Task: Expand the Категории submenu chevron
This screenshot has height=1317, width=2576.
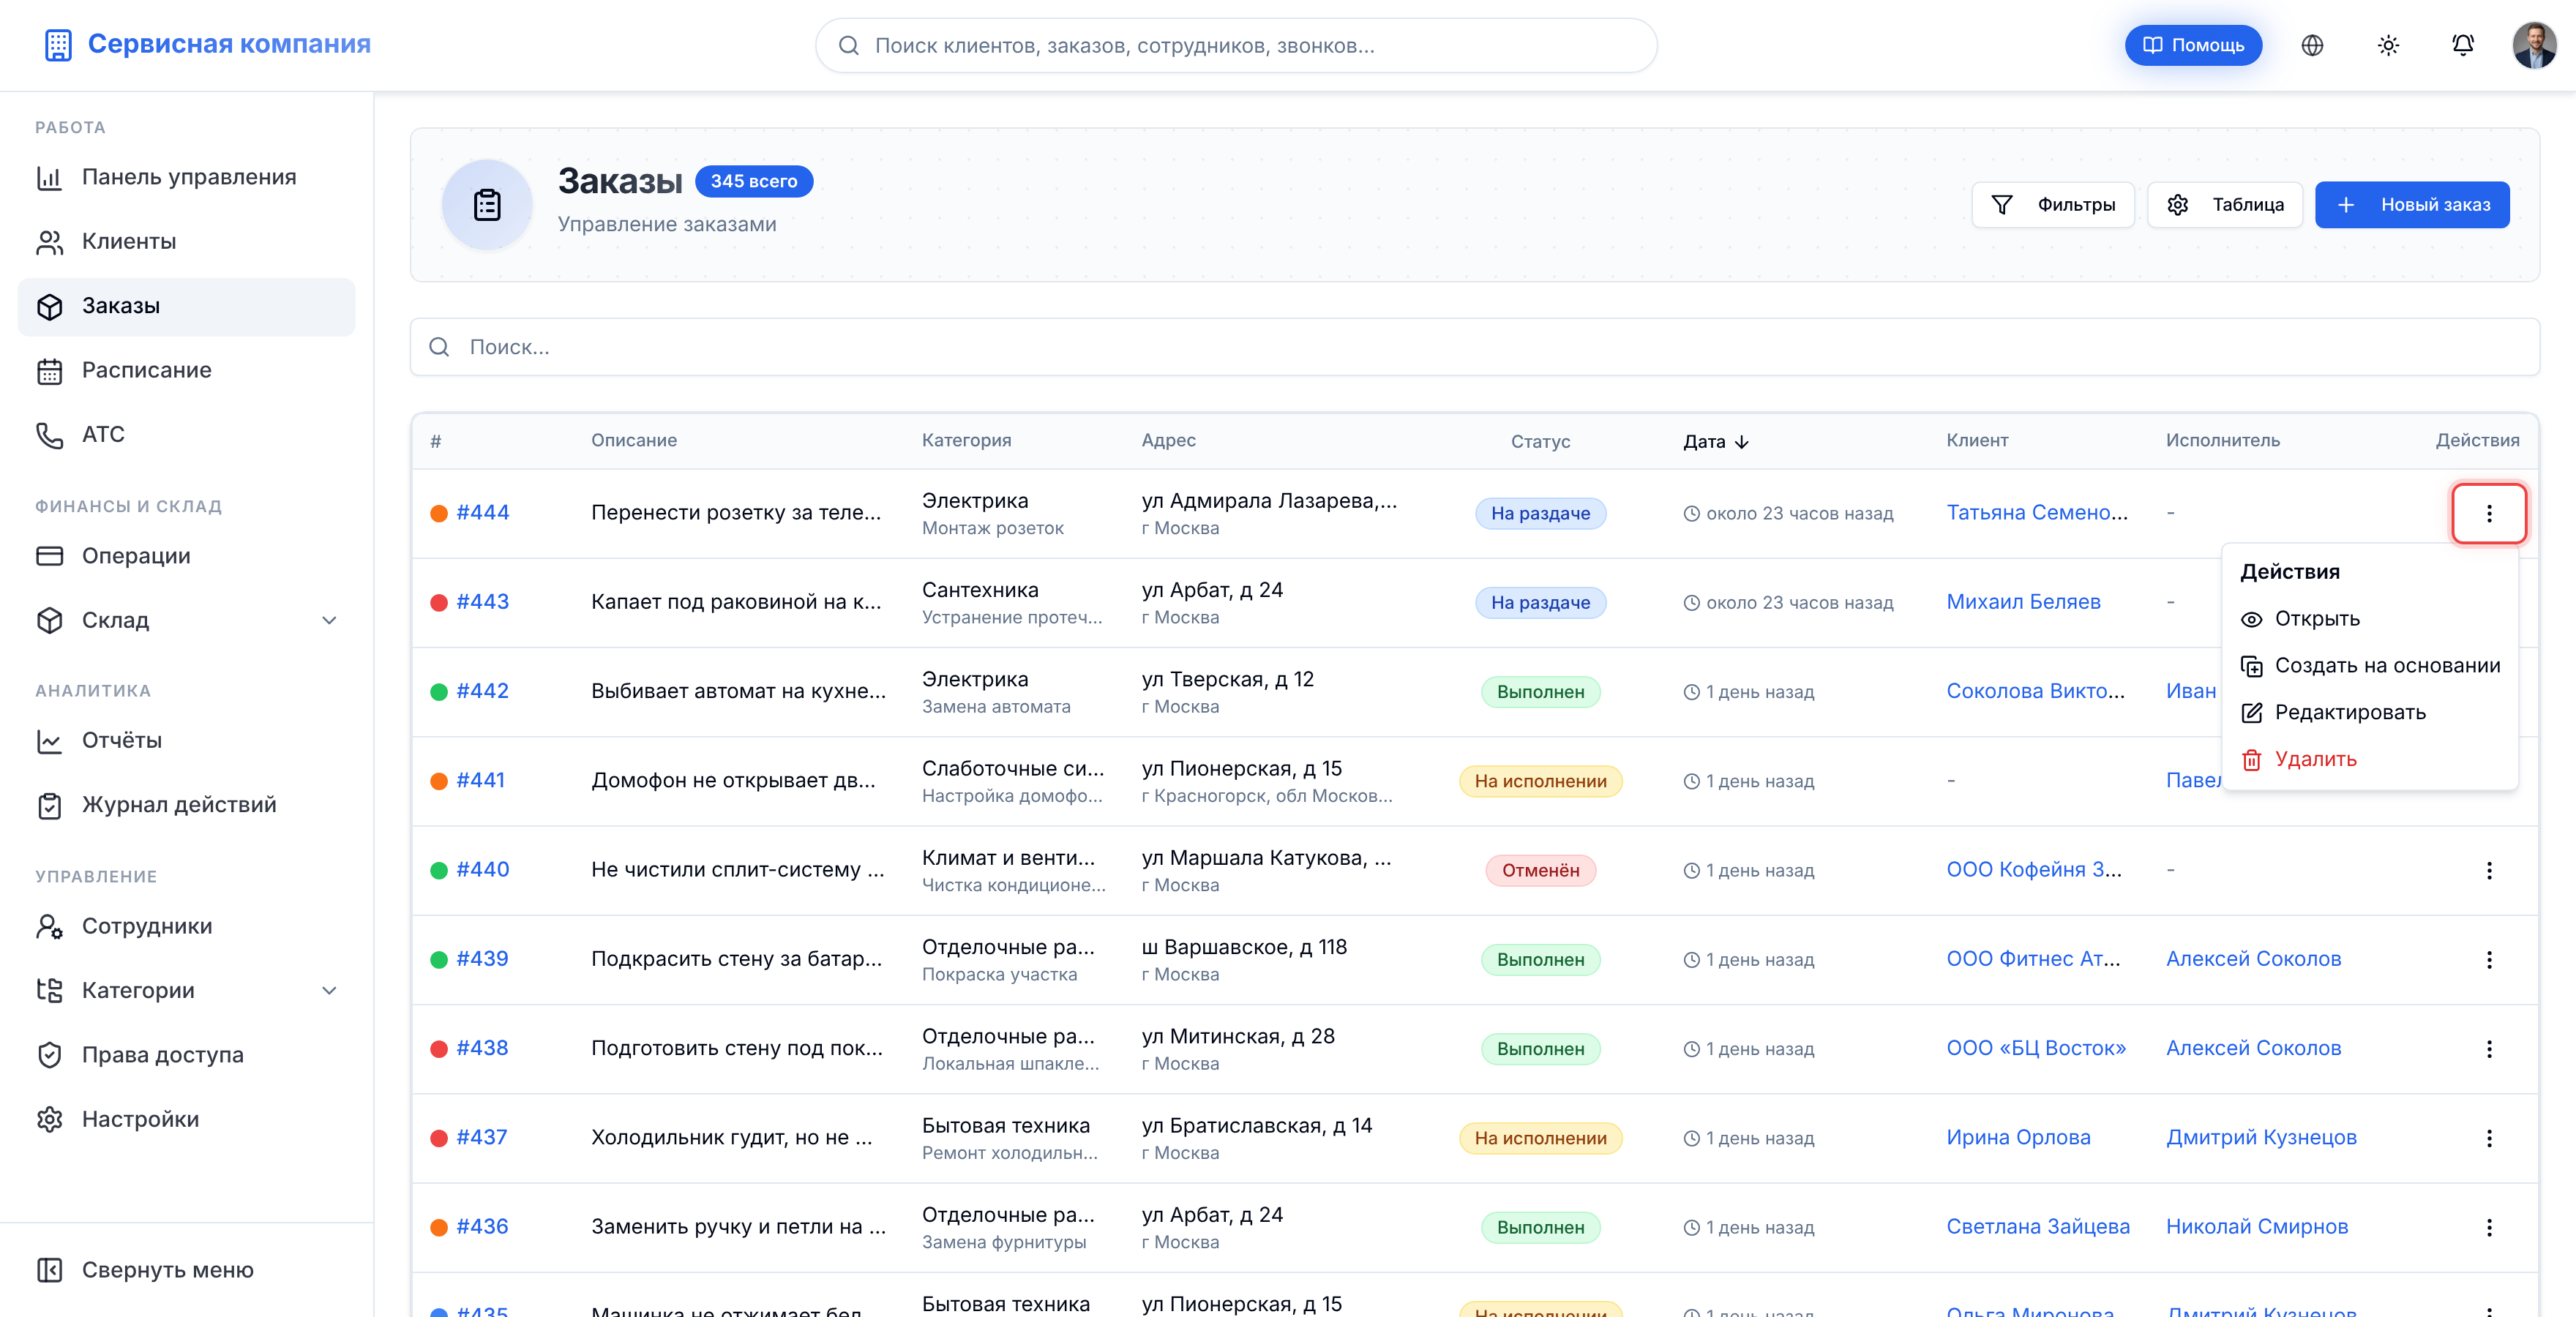Action: pyautogui.click(x=329, y=991)
